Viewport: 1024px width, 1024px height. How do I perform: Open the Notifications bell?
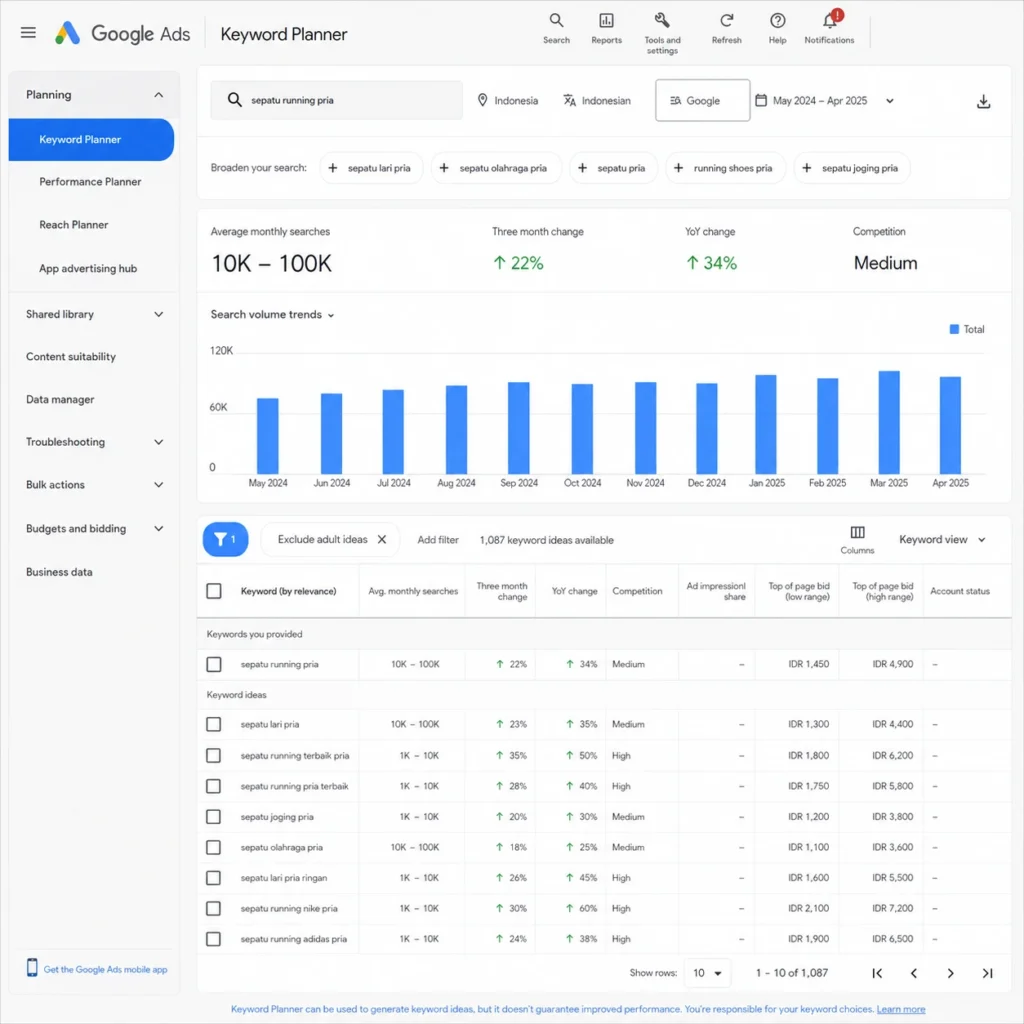829,28
